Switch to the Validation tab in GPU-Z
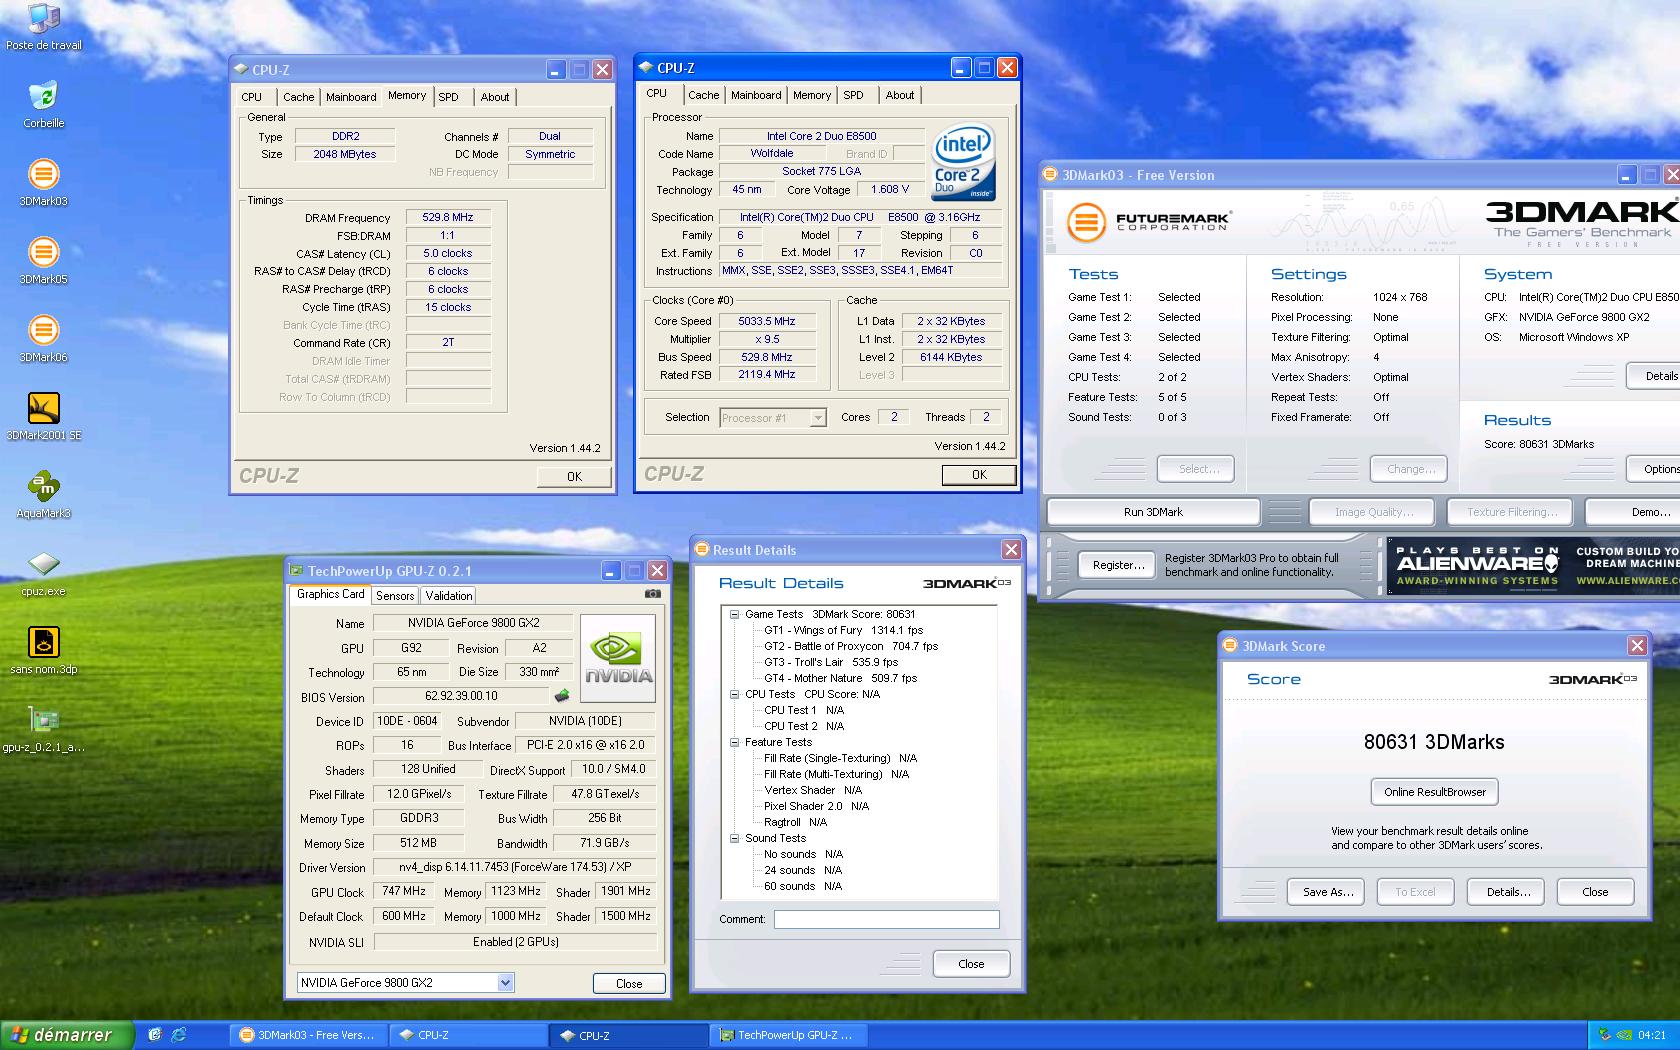Screen dimensions: 1680x1050 (x=449, y=595)
